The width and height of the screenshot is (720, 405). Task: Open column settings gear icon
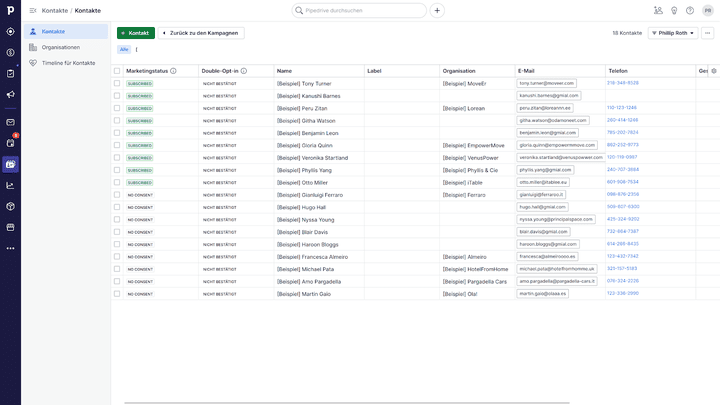(x=714, y=71)
